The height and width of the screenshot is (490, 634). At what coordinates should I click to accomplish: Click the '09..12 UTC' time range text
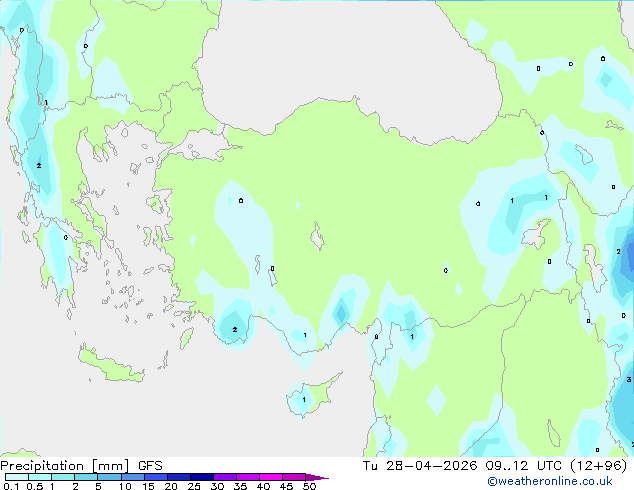(x=524, y=466)
